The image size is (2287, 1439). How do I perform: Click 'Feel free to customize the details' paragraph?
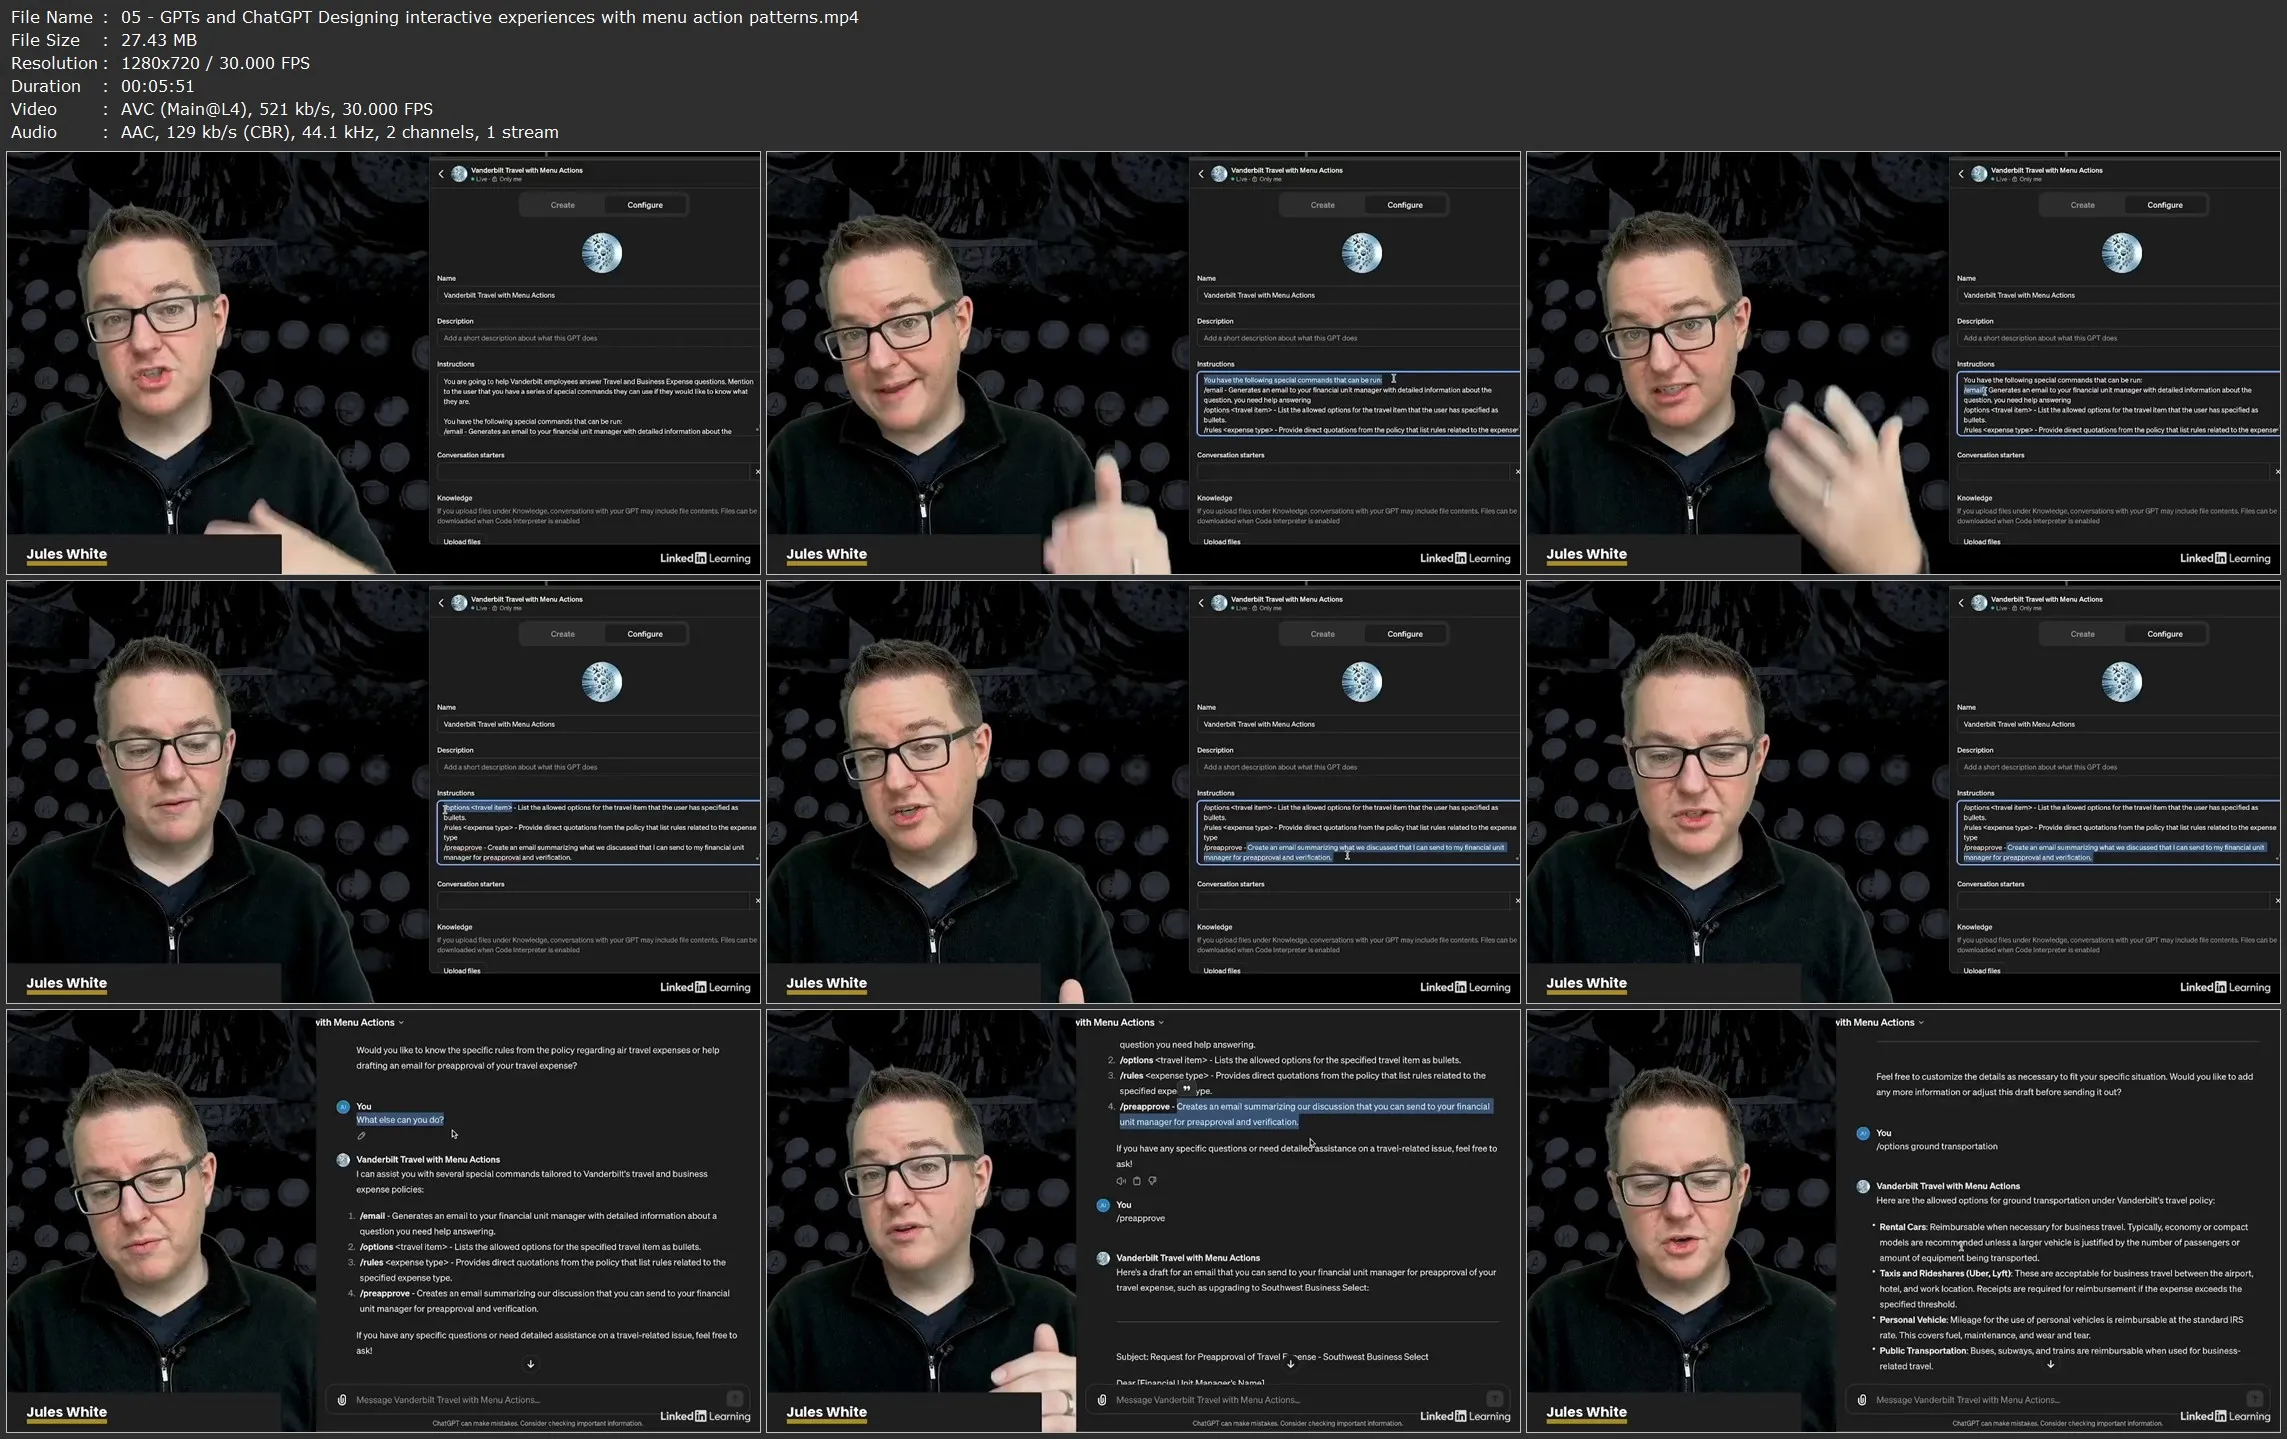point(2064,1085)
